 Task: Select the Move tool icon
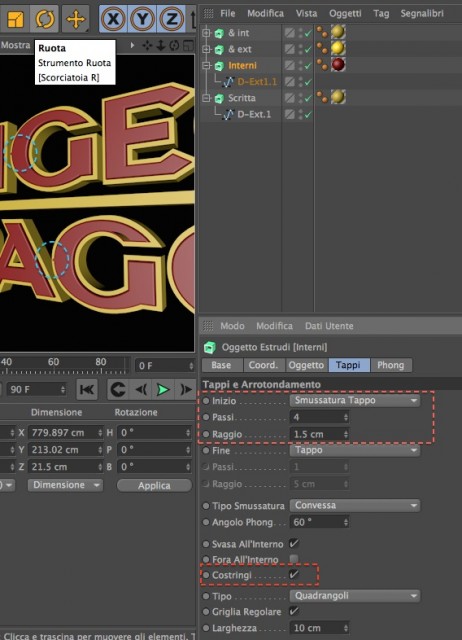coord(76,18)
